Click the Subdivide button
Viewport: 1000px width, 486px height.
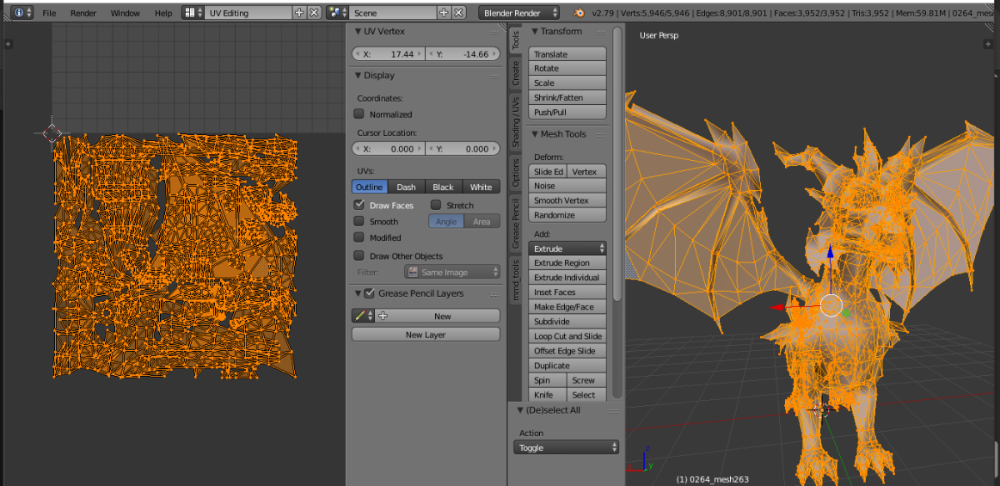[x=568, y=321]
